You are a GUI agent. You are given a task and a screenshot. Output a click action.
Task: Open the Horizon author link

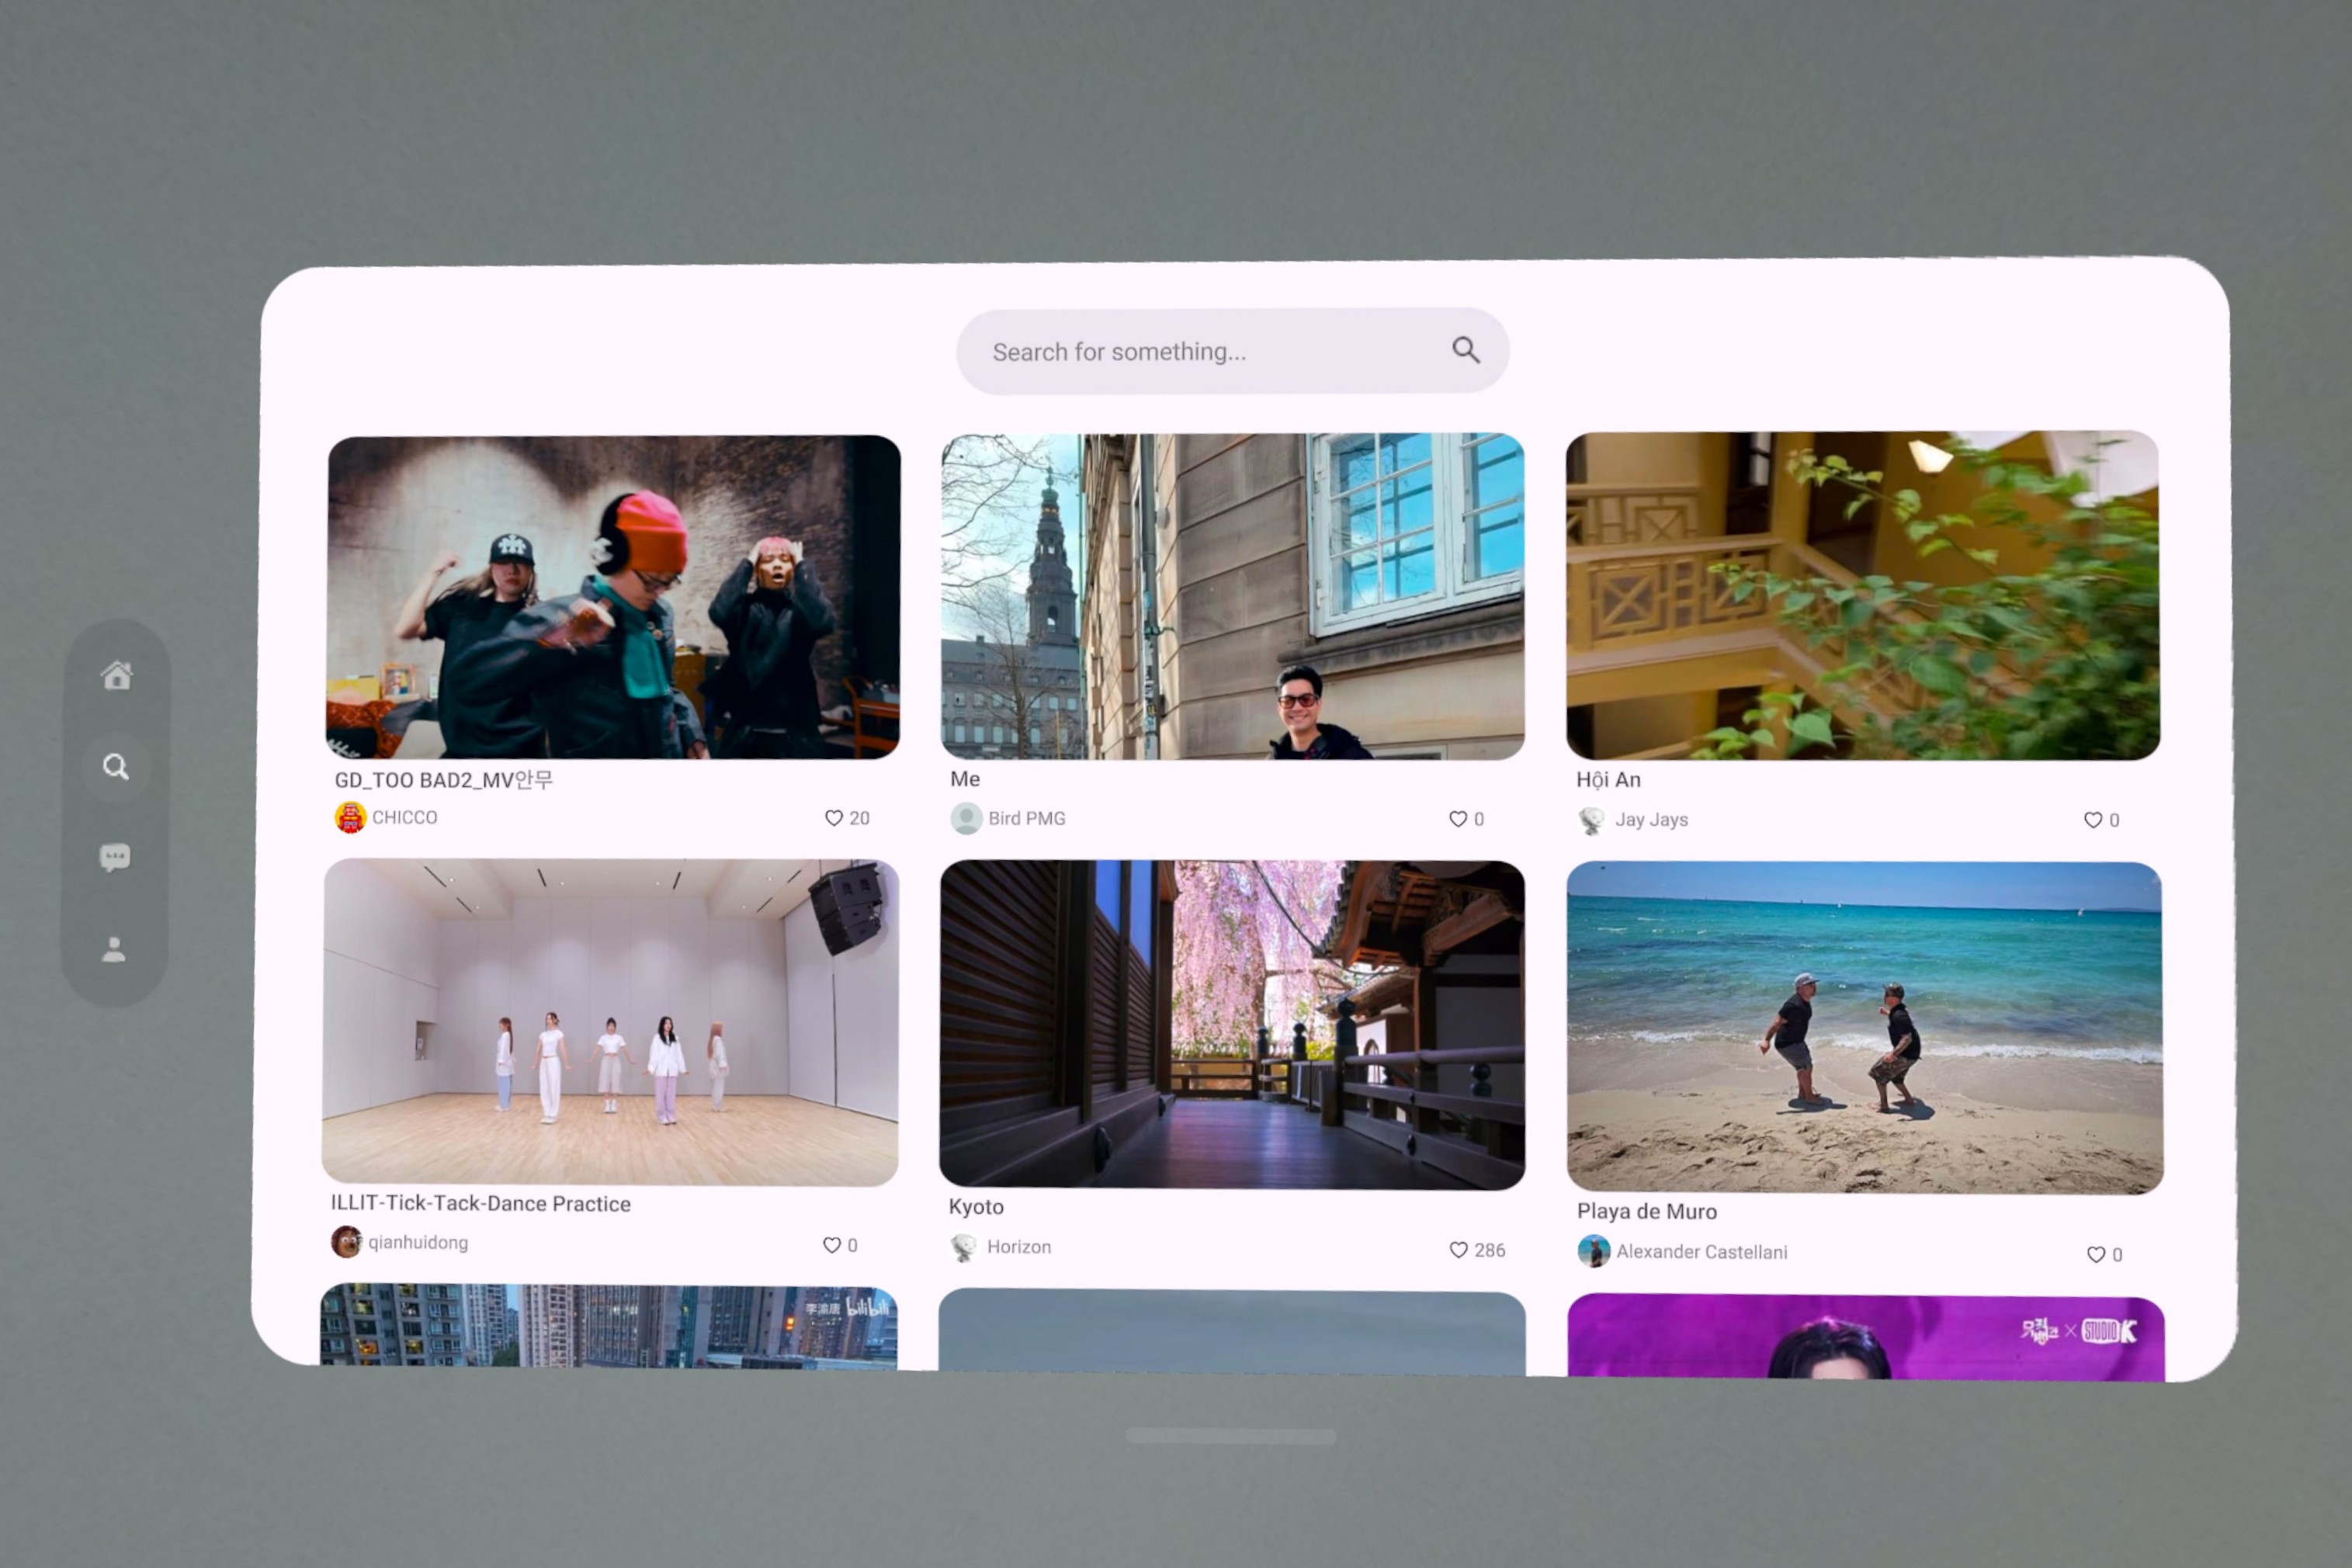[x=1018, y=1247]
